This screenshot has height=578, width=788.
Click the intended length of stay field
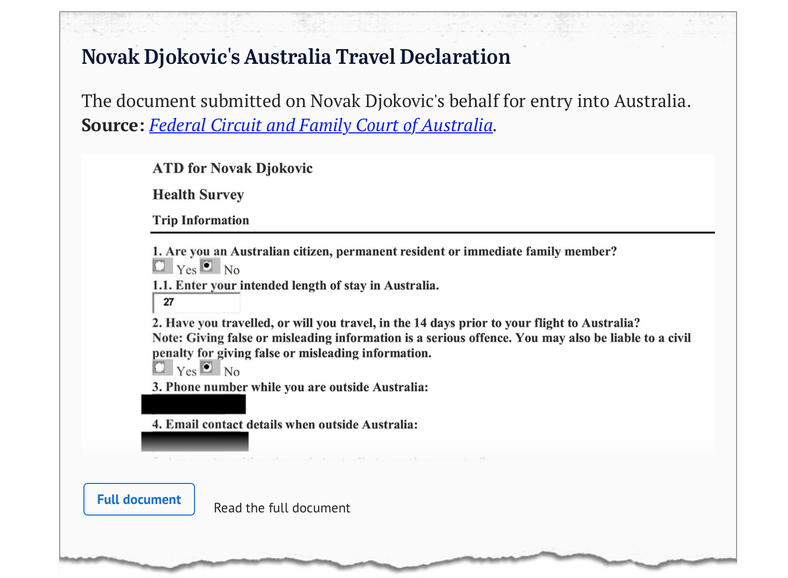[197, 304]
